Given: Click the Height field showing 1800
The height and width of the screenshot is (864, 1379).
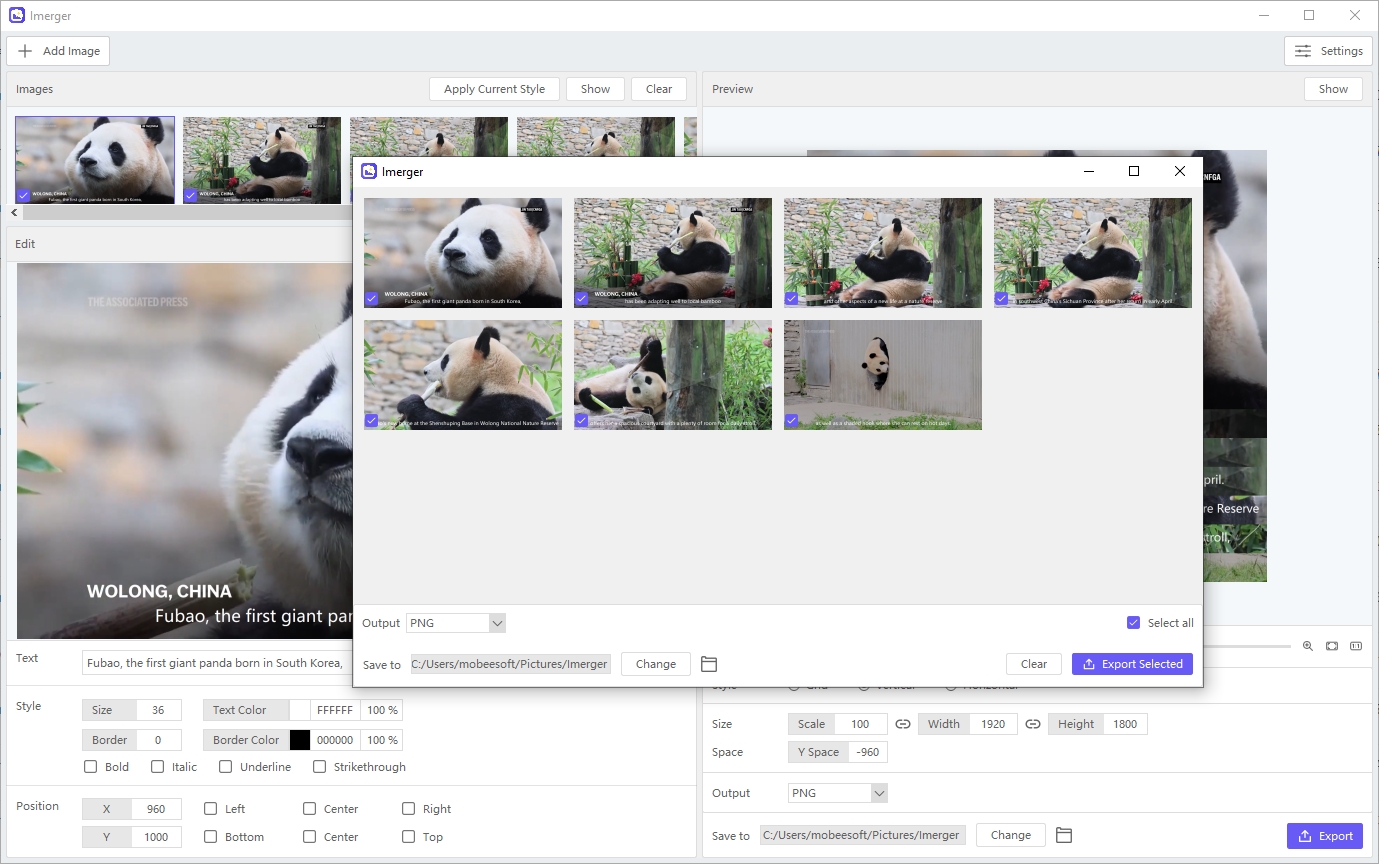Looking at the screenshot, I should (x=1125, y=724).
